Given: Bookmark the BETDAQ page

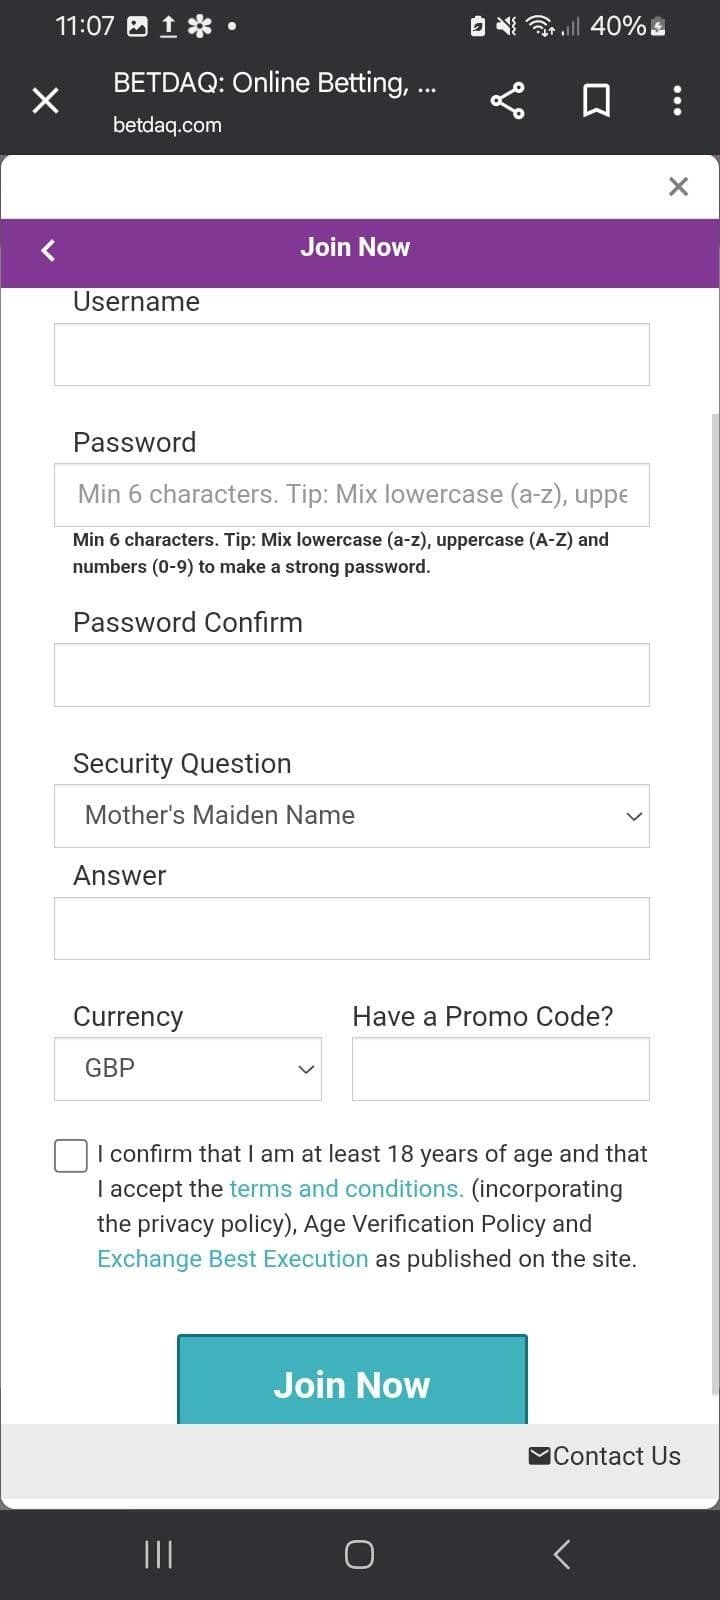Looking at the screenshot, I should [596, 100].
